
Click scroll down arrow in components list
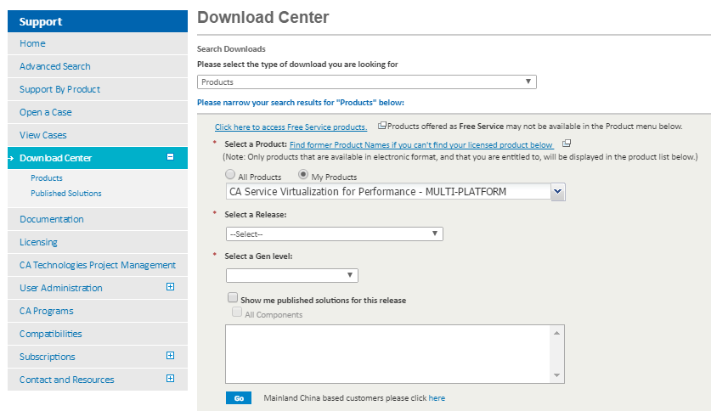pos(557,375)
